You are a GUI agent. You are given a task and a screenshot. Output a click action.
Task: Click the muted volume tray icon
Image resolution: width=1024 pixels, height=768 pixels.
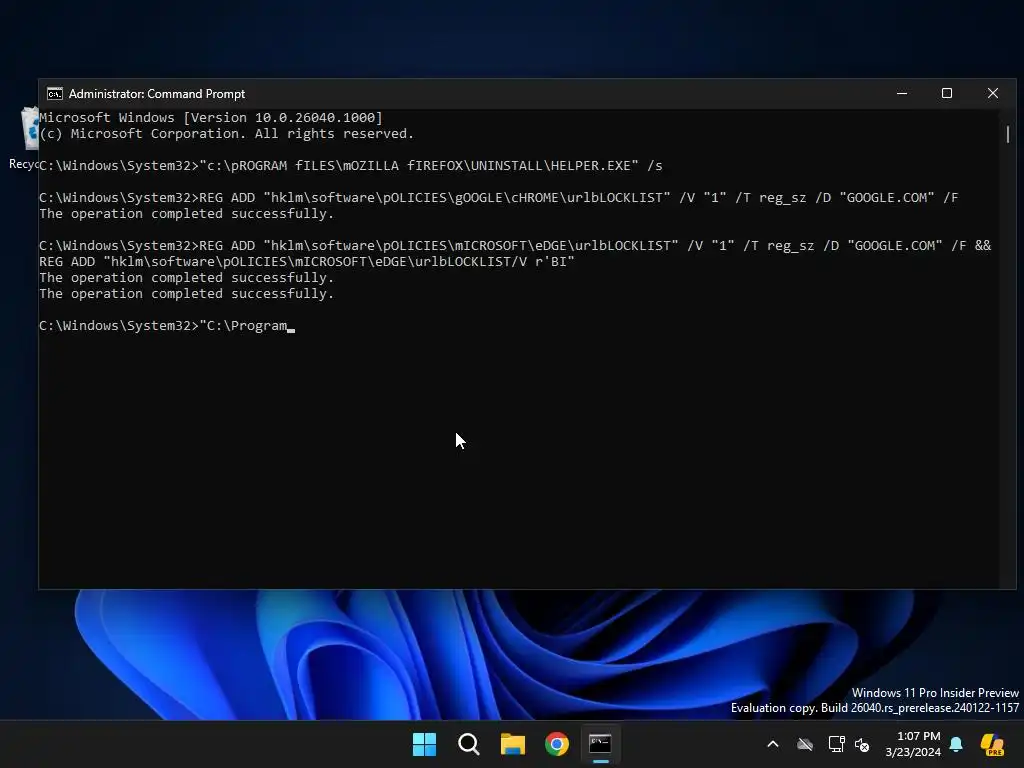[862, 744]
